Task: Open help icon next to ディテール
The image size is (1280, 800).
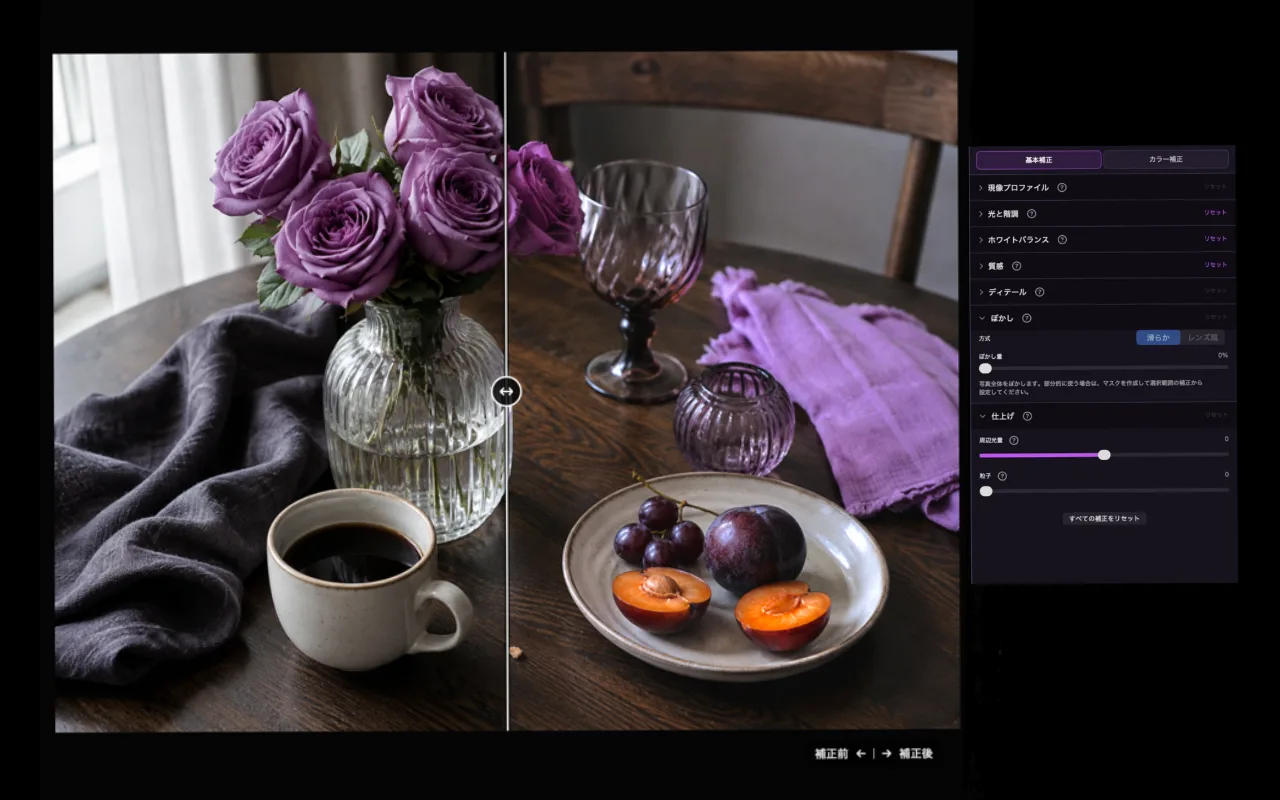Action: click(x=1040, y=292)
